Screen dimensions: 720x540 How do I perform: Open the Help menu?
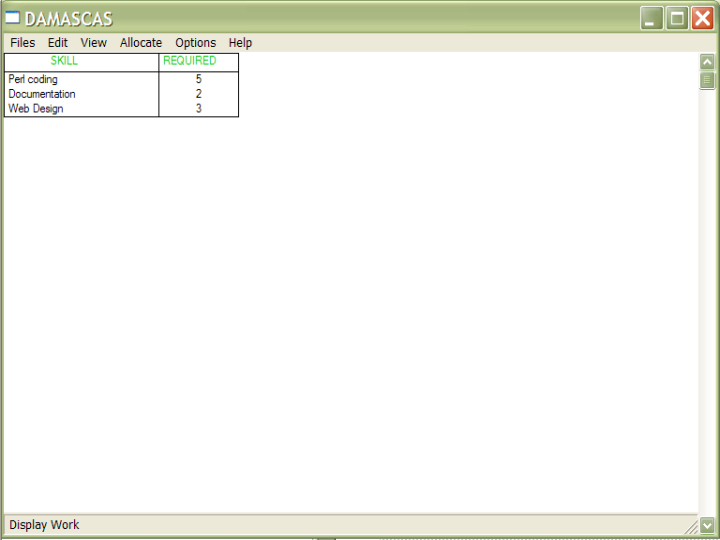pyautogui.click(x=240, y=43)
